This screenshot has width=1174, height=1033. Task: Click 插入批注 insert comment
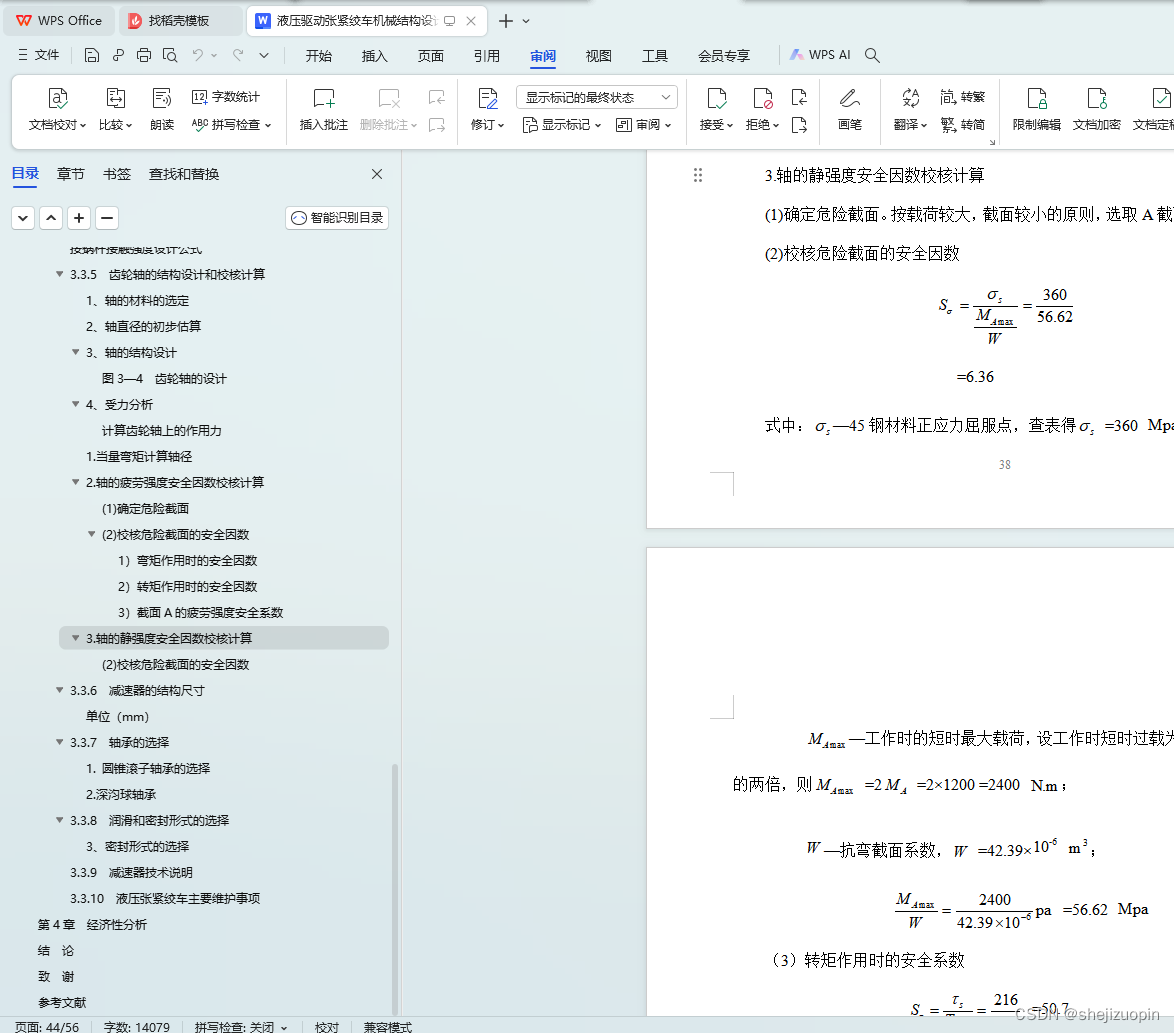coord(323,109)
